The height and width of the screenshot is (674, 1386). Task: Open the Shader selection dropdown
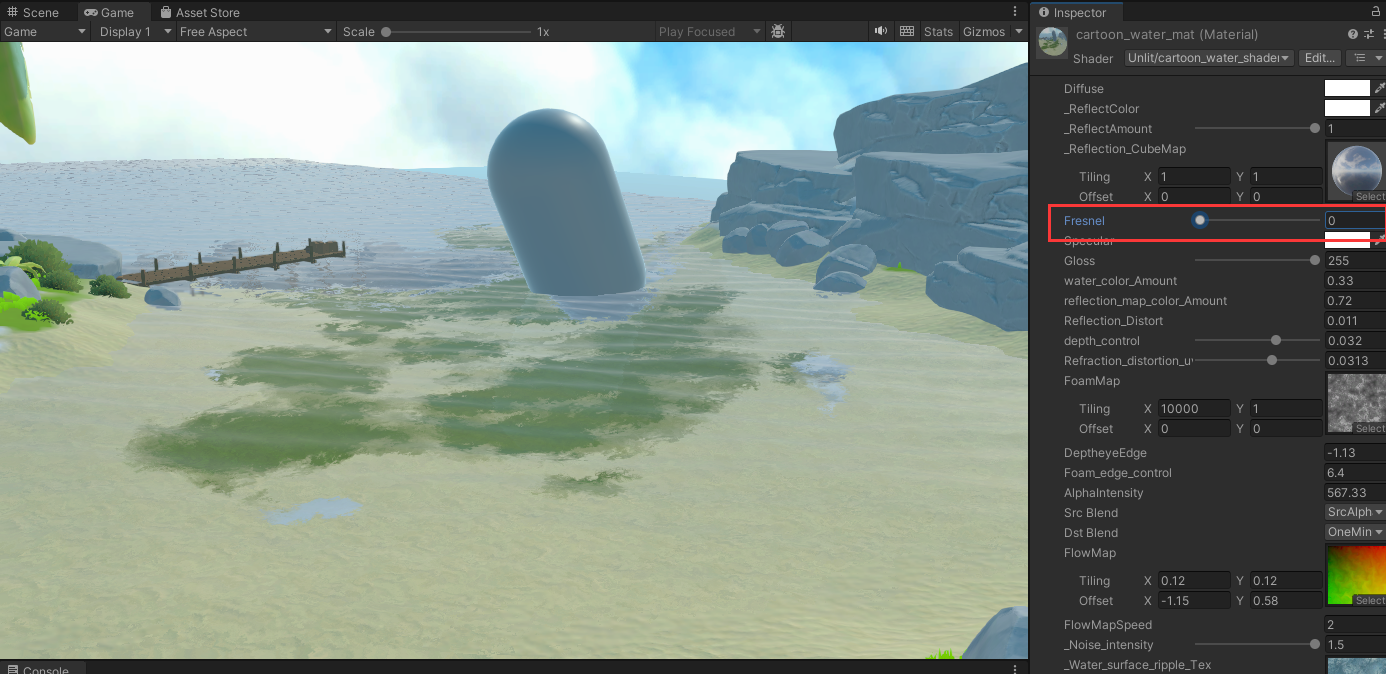pos(1209,58)
